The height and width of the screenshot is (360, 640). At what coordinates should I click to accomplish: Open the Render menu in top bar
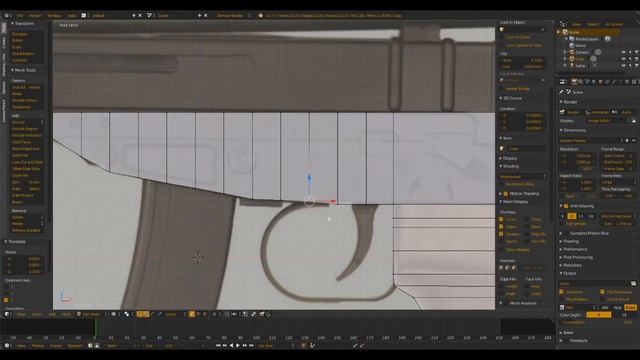(x=35, y=16)
